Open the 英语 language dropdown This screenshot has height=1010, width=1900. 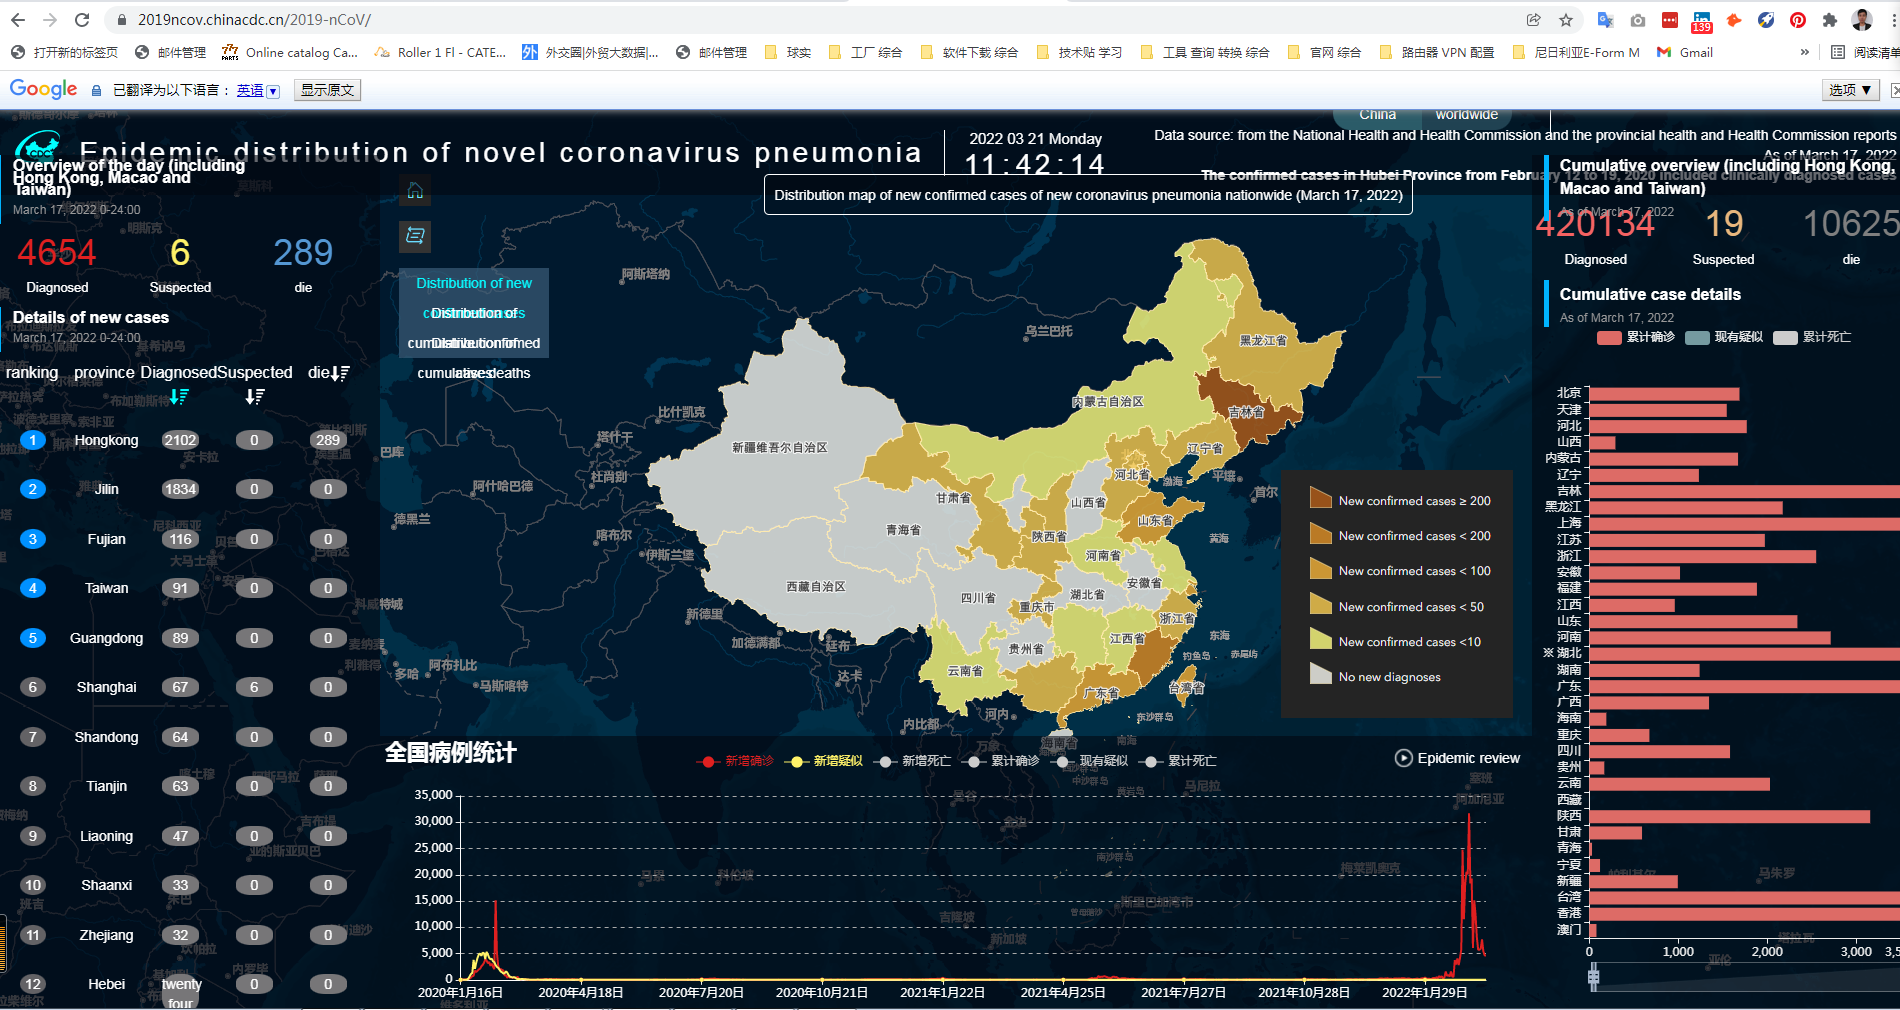(257, 90)
